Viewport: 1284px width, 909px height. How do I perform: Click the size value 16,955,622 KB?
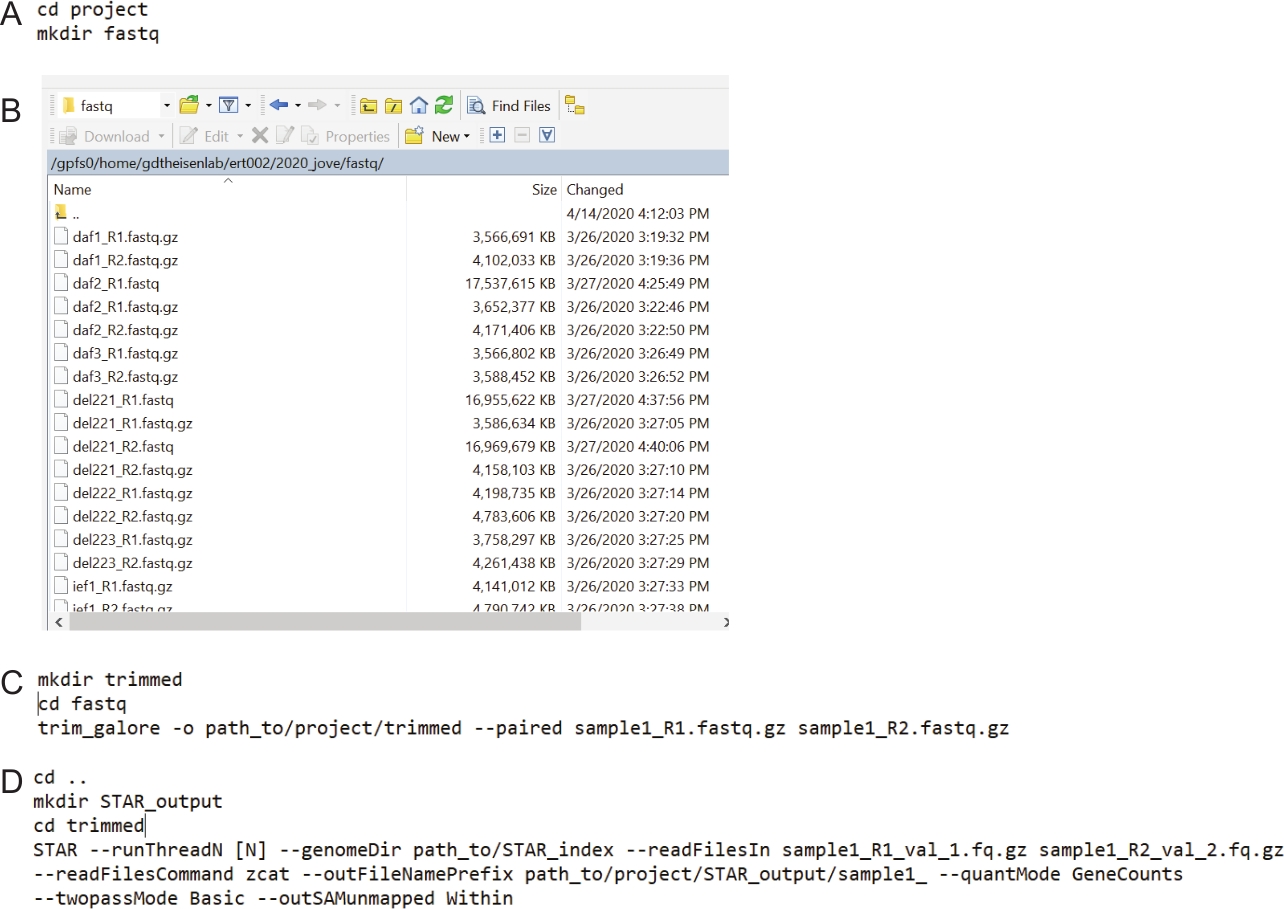point(509,400)
